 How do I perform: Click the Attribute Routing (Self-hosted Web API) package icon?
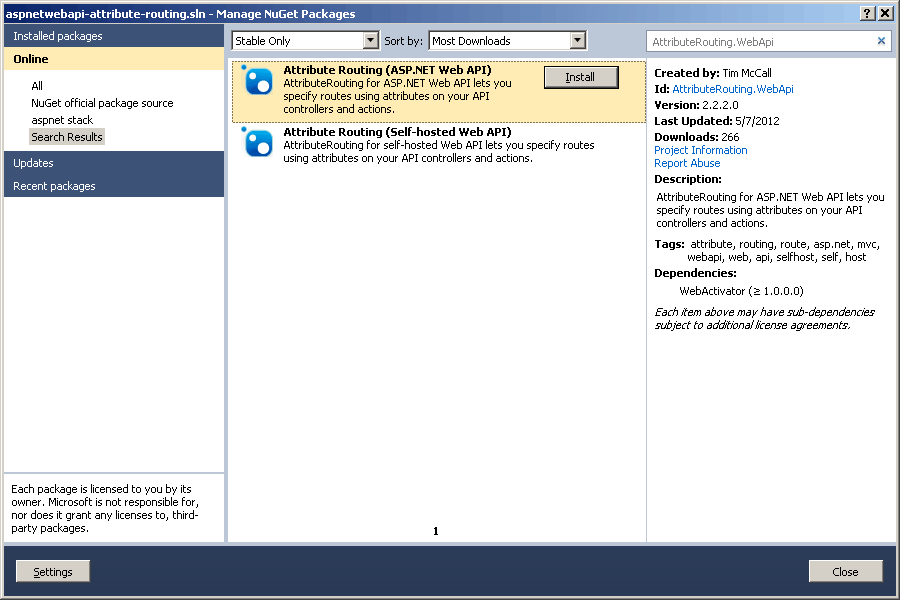click(258, 143)
